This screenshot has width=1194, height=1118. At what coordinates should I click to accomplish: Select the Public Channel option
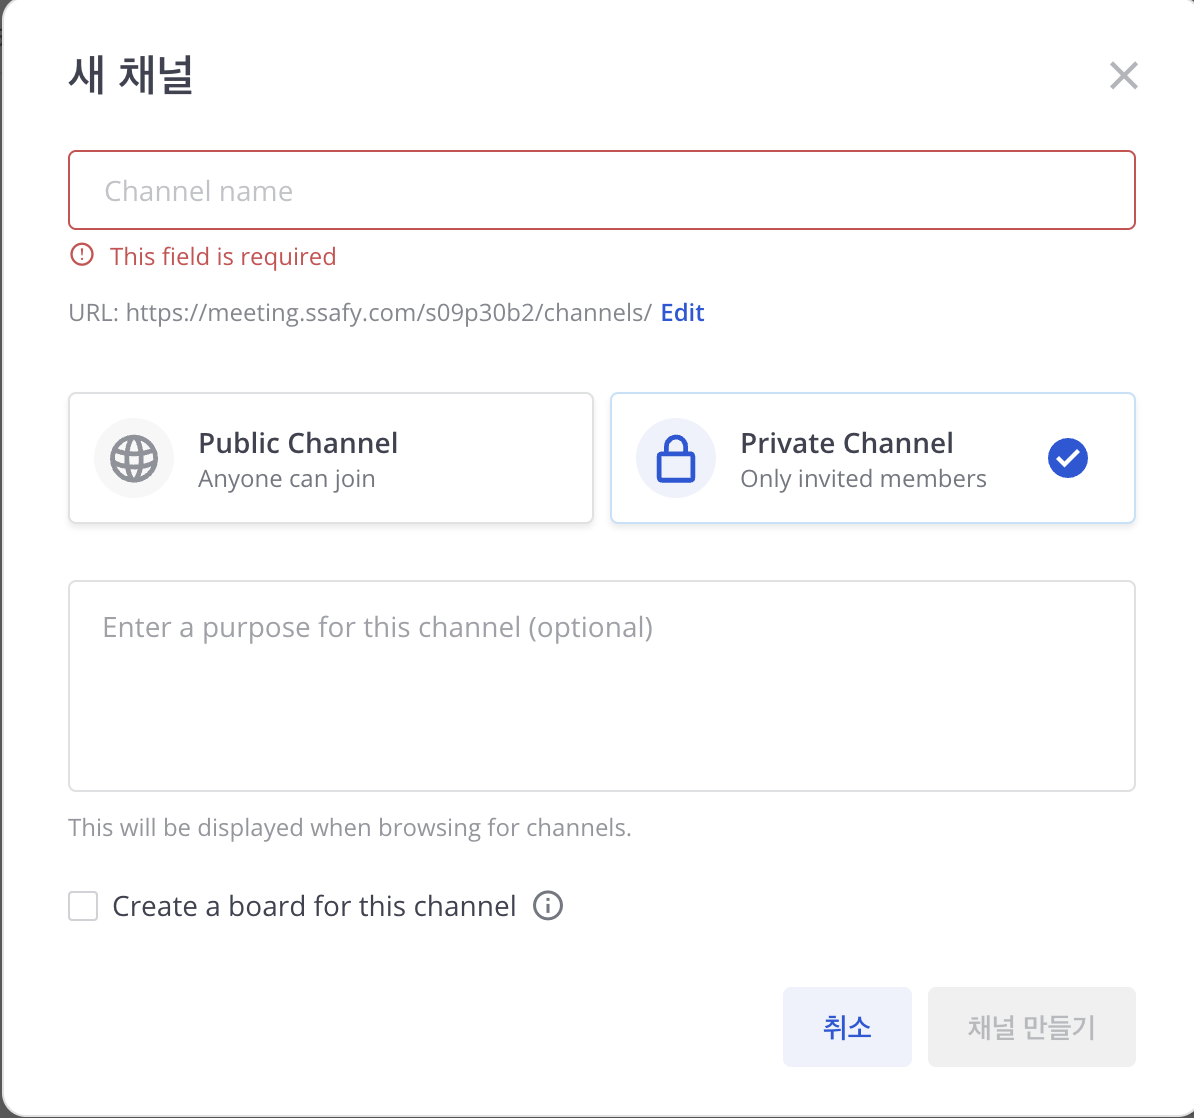click(331, 458)
